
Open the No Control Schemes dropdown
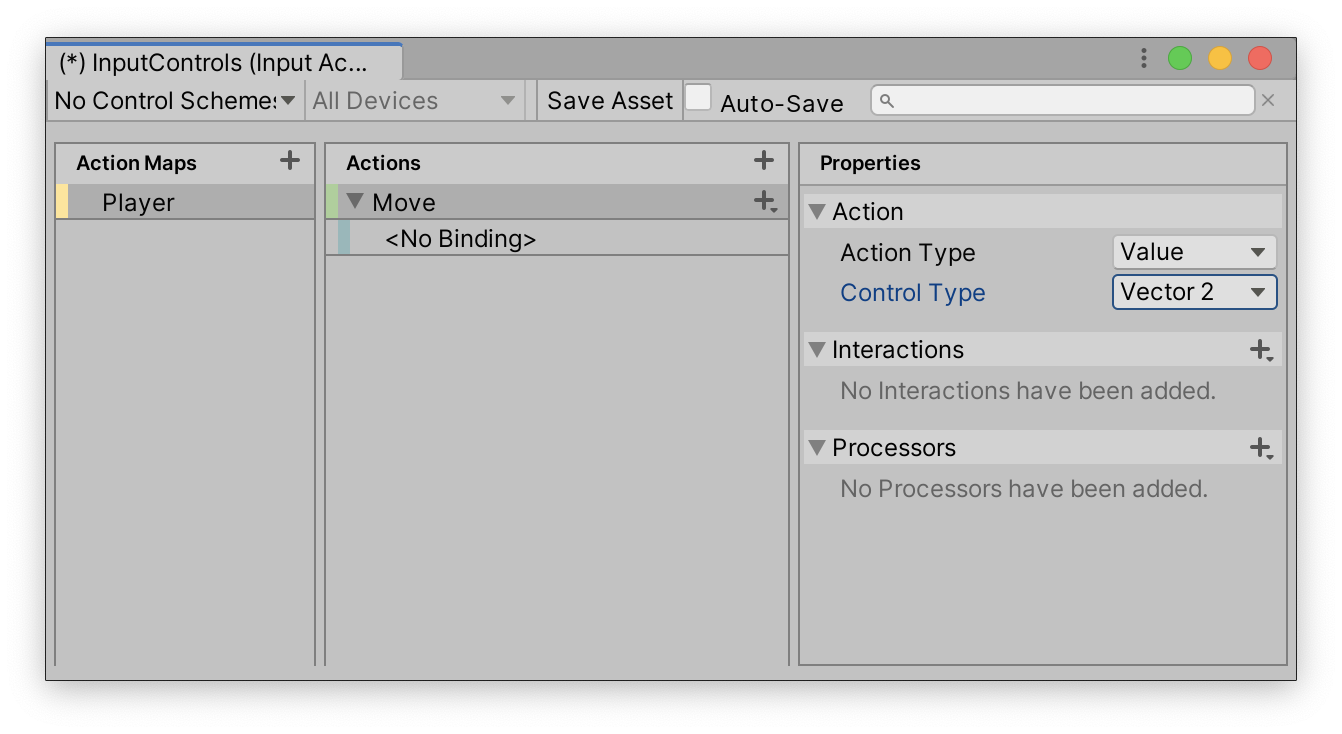[175, 101]
